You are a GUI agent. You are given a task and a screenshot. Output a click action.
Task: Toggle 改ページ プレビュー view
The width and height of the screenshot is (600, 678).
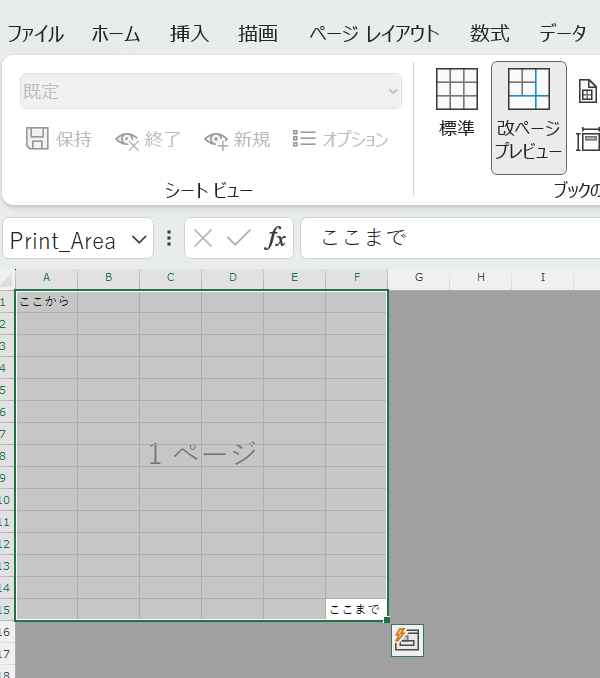(x=528, y=116)
